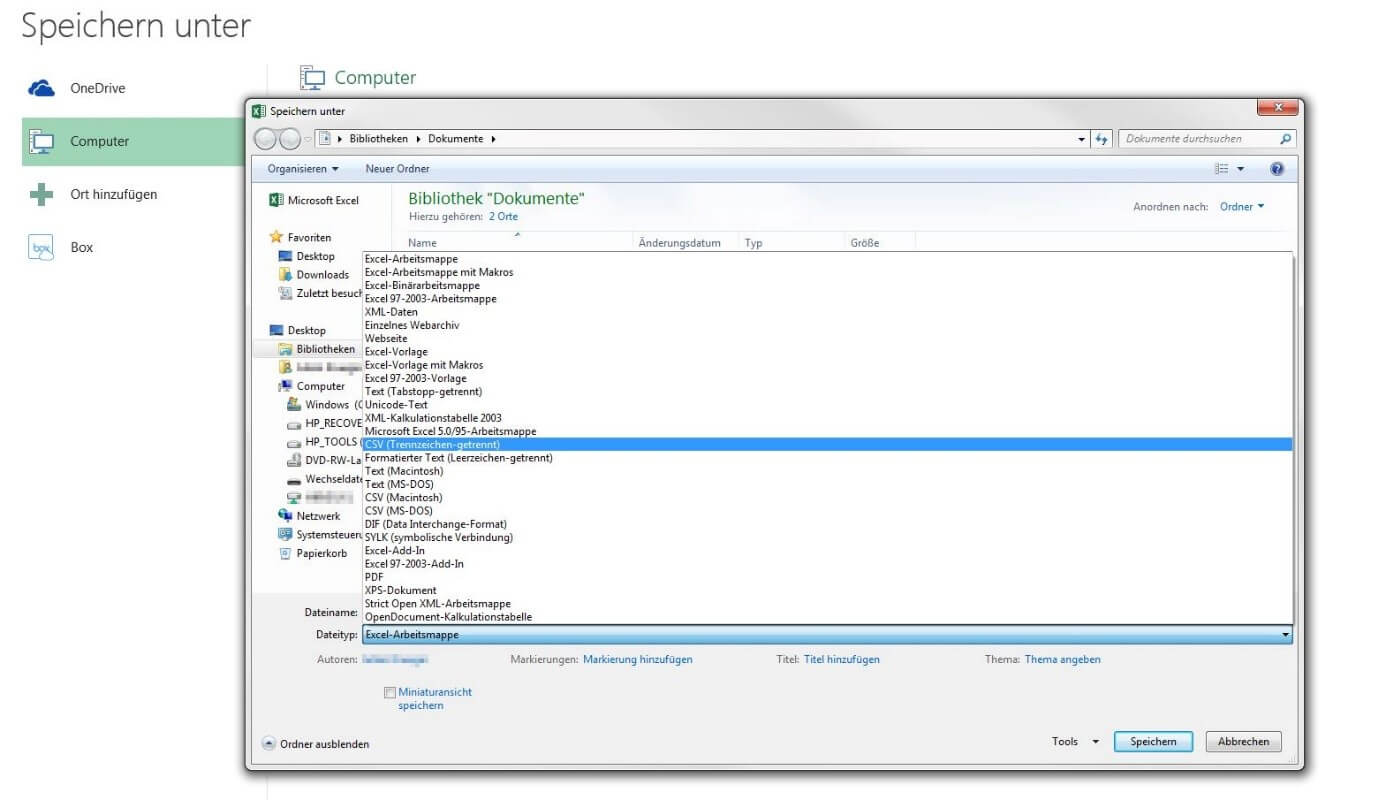Open the Anordnen nach Ordner dropdown
Screen dimensions: 1386x800
[1242, 206]
